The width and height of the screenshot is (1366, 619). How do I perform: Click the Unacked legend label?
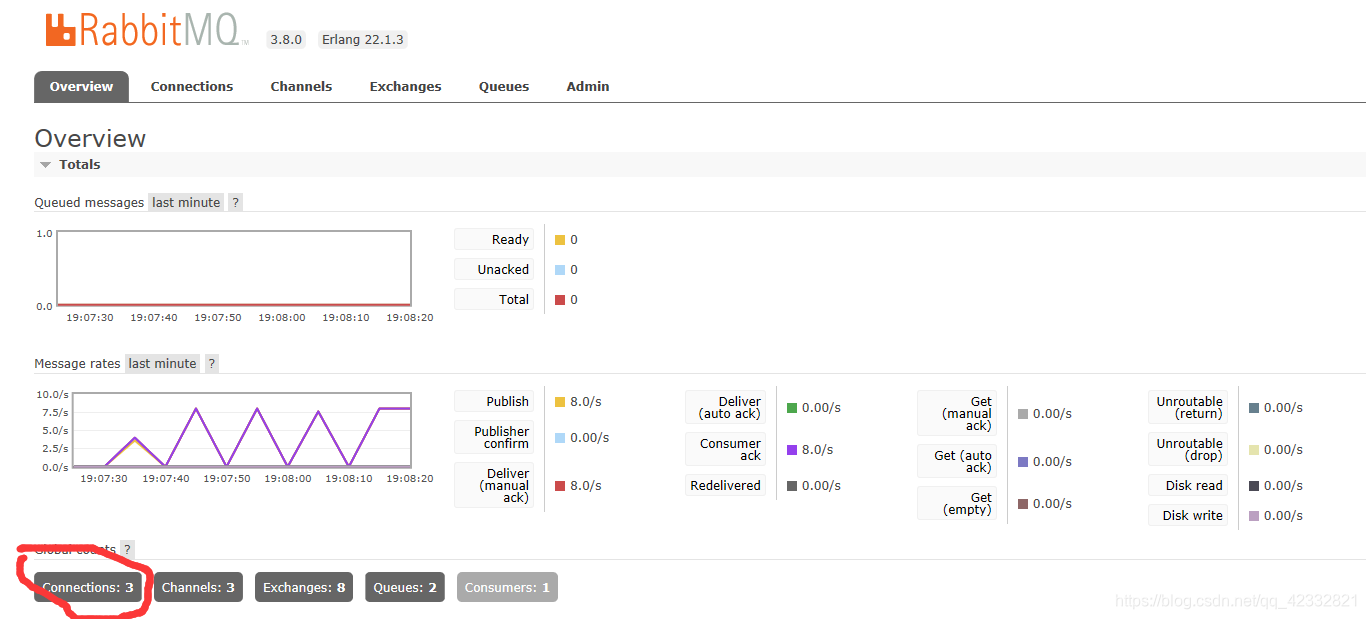pos(494,269)
